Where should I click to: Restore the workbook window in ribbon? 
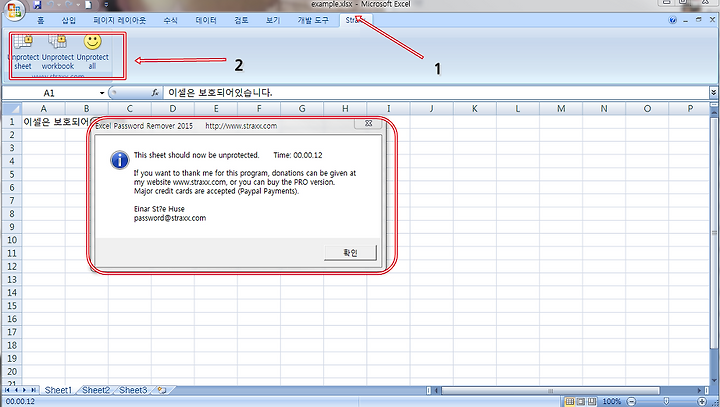698,20
